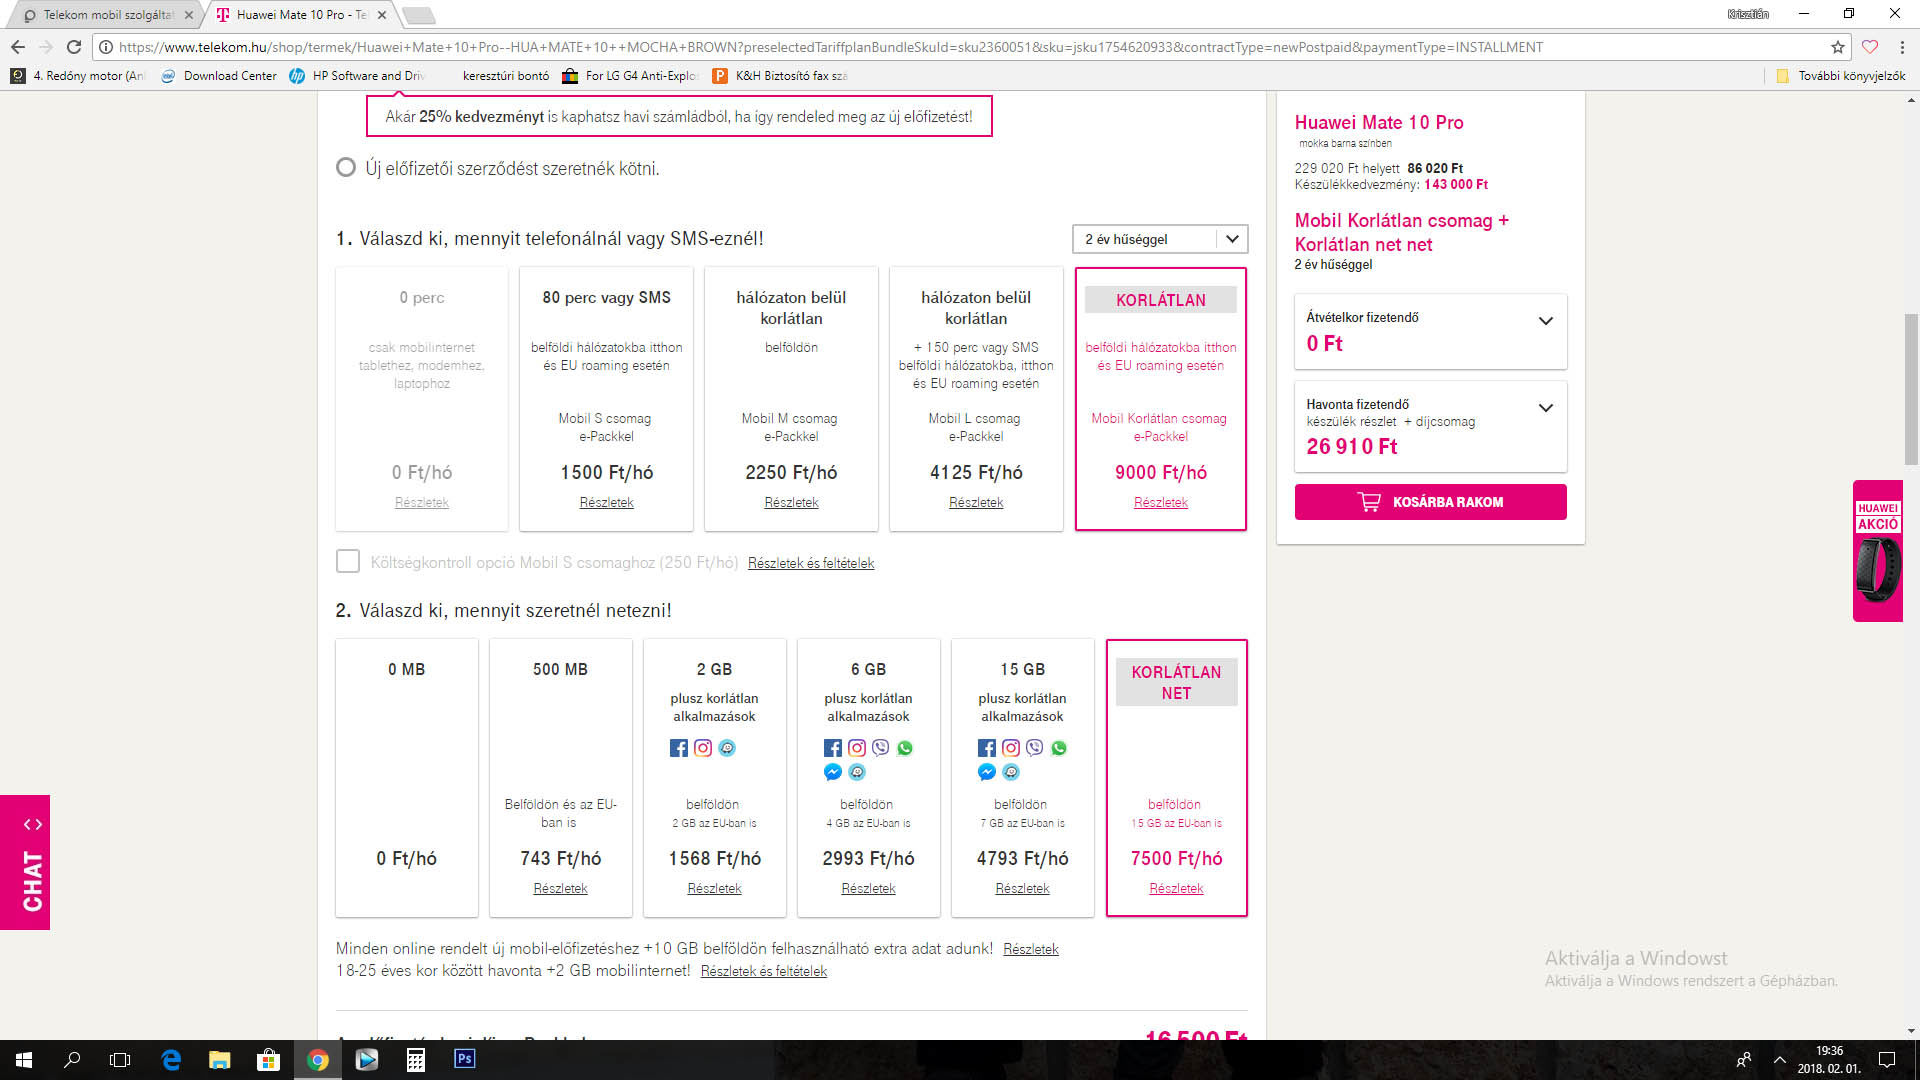
Task: Click the Waze icon in the 2 GB card
Action: pos(727,748)
